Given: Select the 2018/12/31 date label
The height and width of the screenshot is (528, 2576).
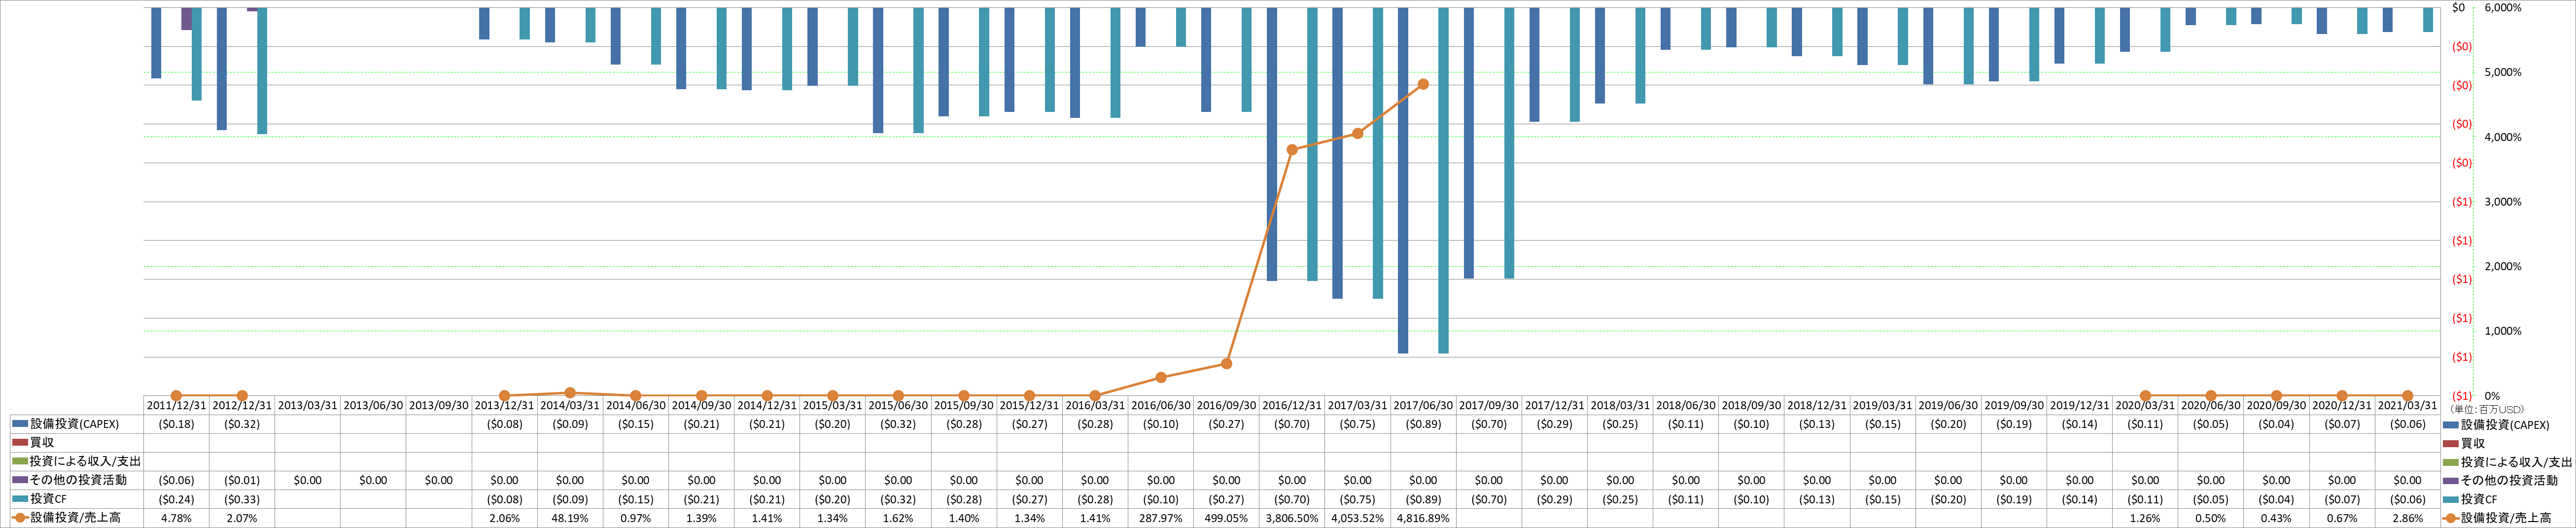Looking at the screenshot, I should pyautogui.click(x=1816, y=406).
